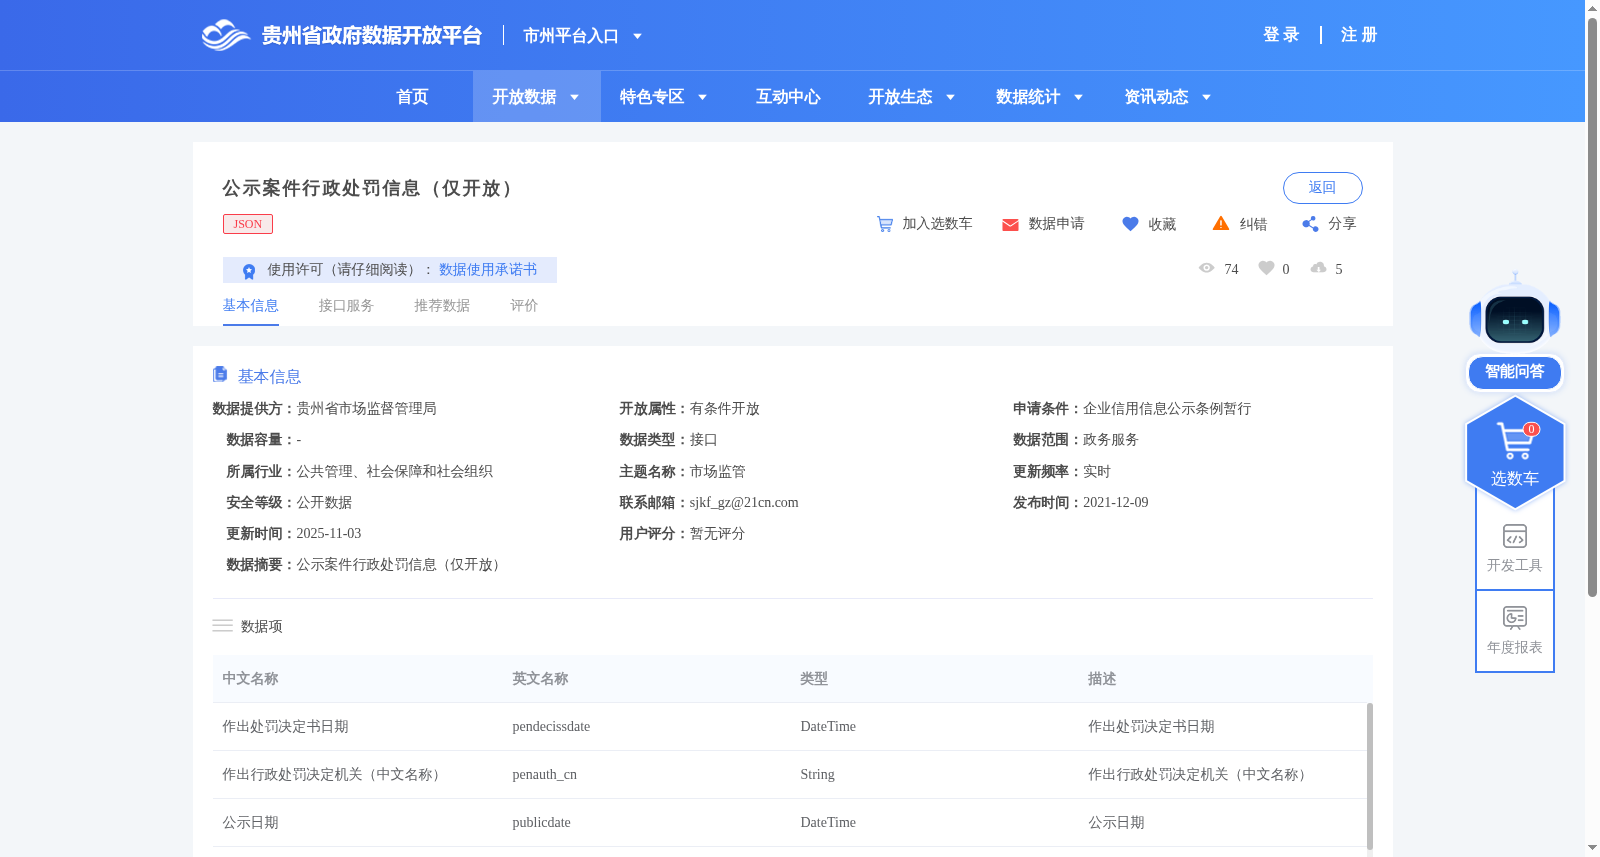Click the license badge icon beside 使用许可
Viewport: 1600px width, 857px height.
coord(249,271)
